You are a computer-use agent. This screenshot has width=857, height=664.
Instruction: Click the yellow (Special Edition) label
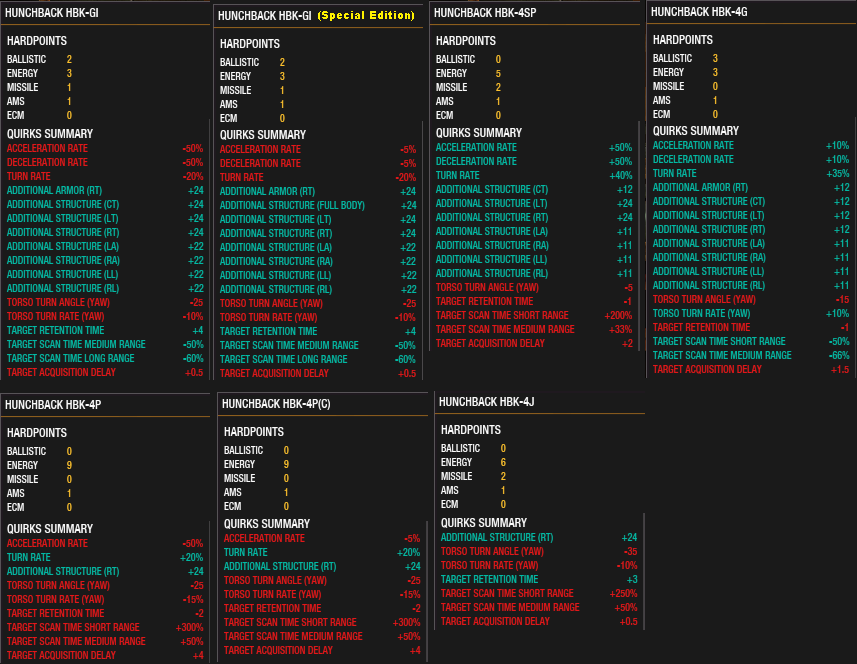click(366, 15)
